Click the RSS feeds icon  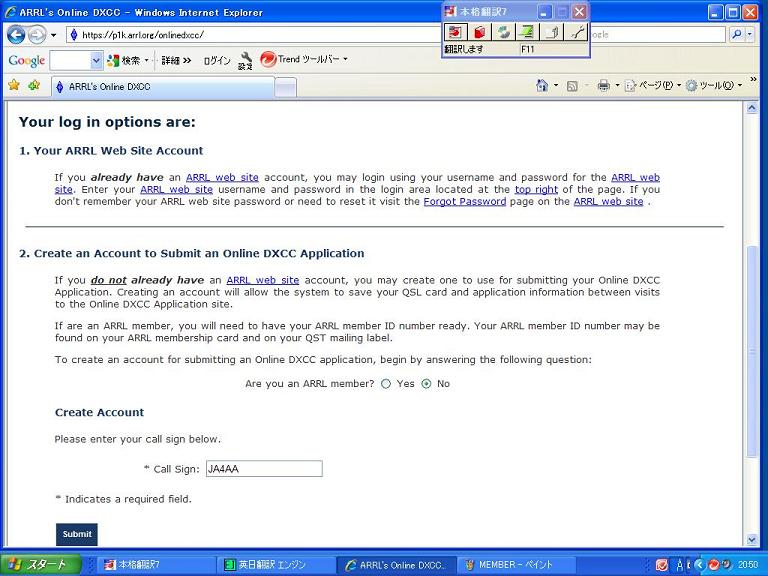point(572,86)
